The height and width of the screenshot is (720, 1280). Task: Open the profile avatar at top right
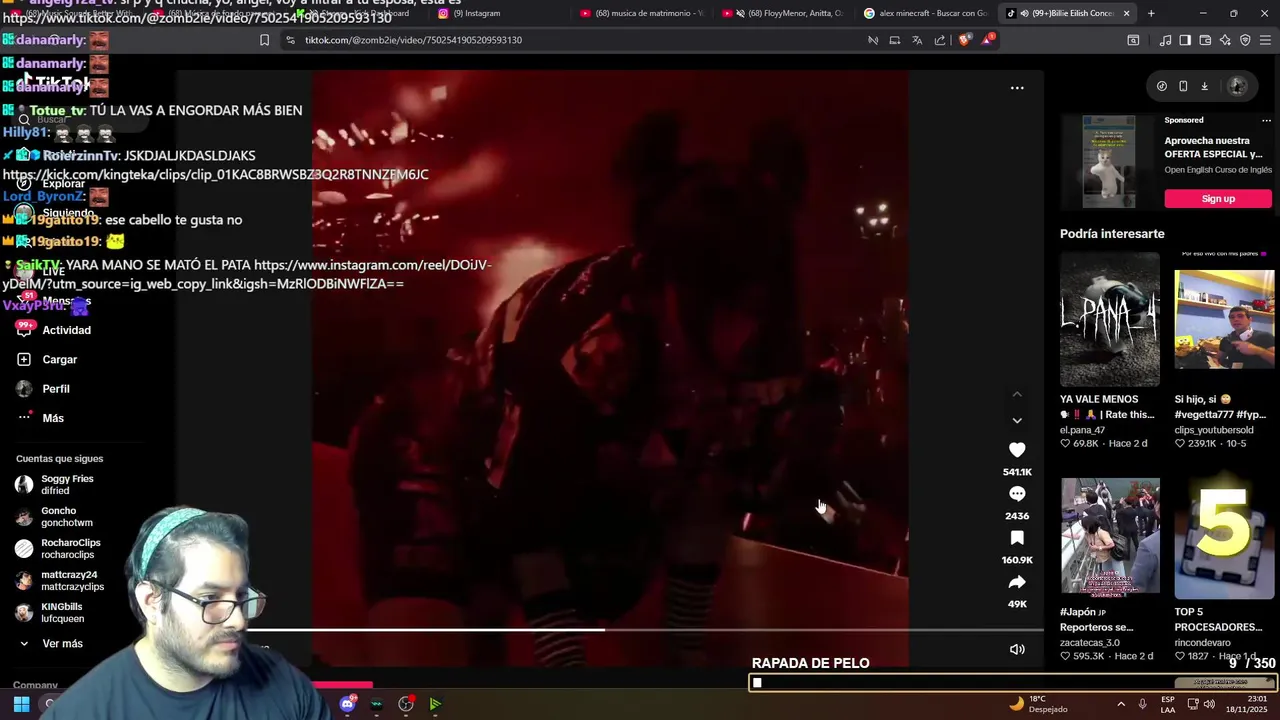click(x=1237, y=86)
